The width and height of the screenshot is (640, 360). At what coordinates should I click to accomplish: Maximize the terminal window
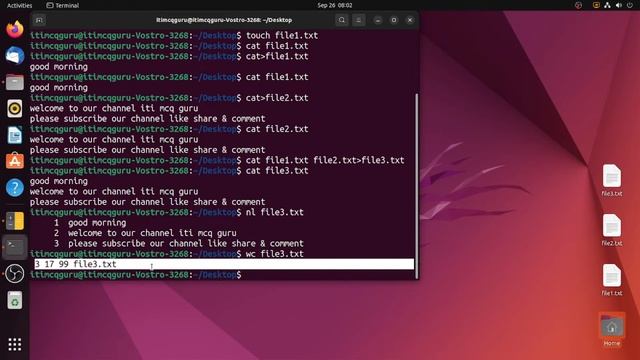[x=394, y=20]
